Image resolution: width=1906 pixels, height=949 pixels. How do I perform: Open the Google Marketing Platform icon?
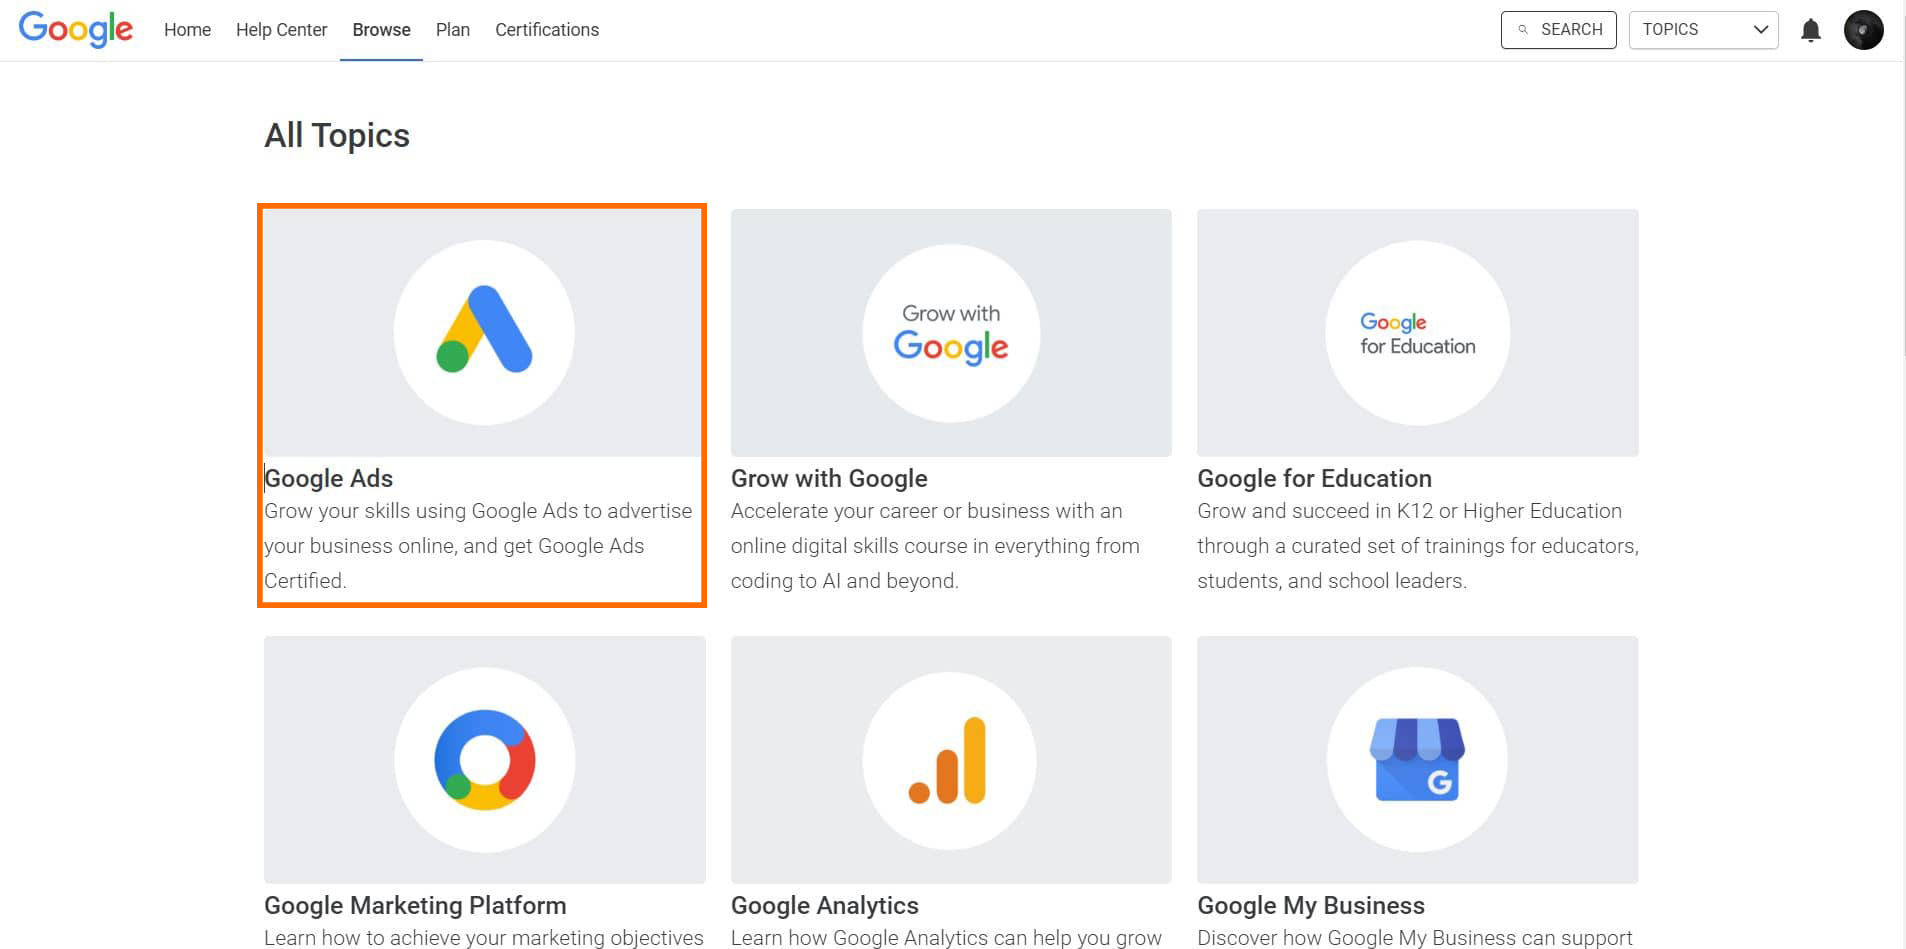tap(484, 760)
